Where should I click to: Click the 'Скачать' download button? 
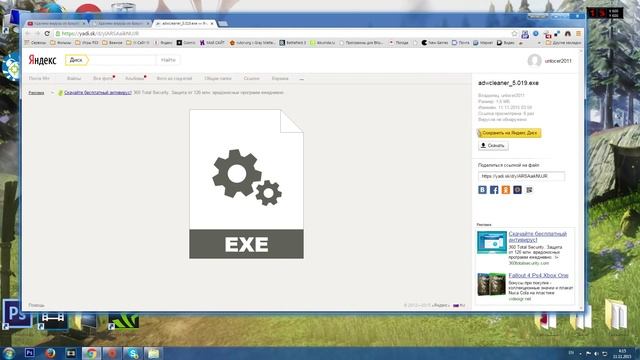tap(493, 145)
